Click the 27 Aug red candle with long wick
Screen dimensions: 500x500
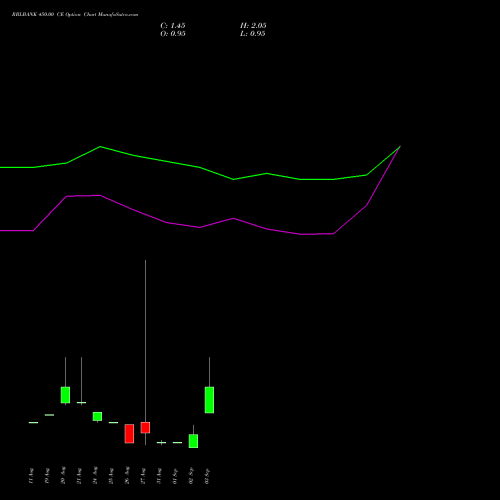pos(145,428)
